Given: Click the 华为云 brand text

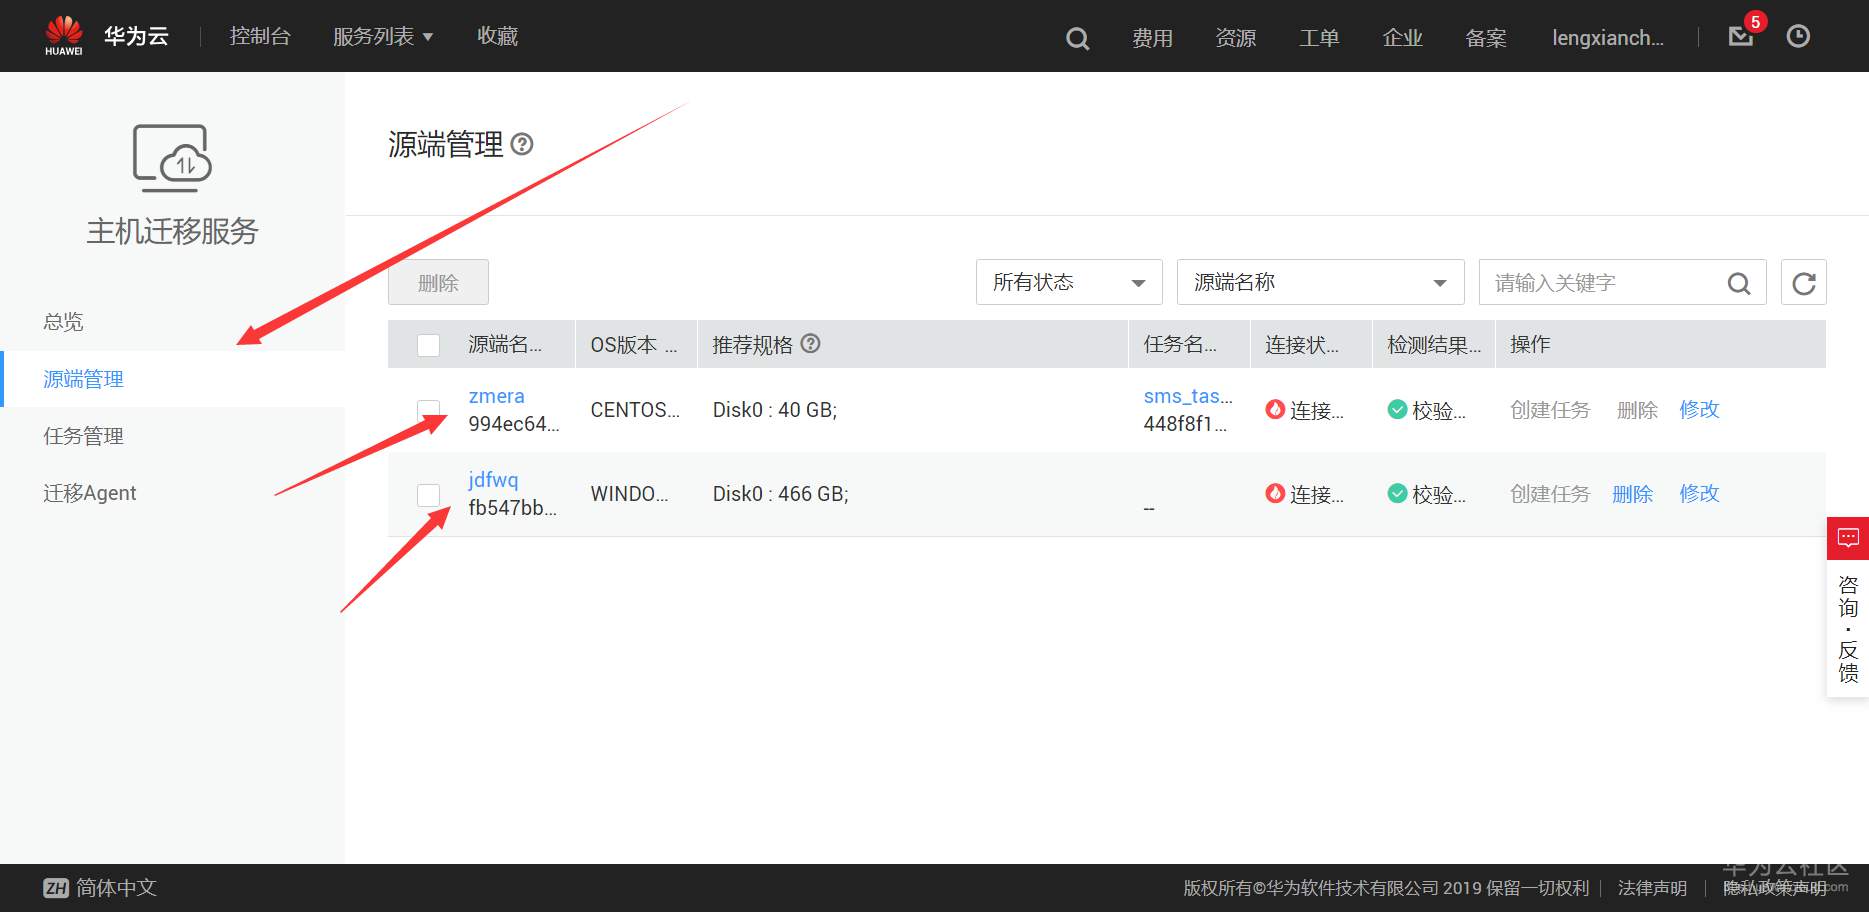Looking at the screenshot, I should click(136, 36).
